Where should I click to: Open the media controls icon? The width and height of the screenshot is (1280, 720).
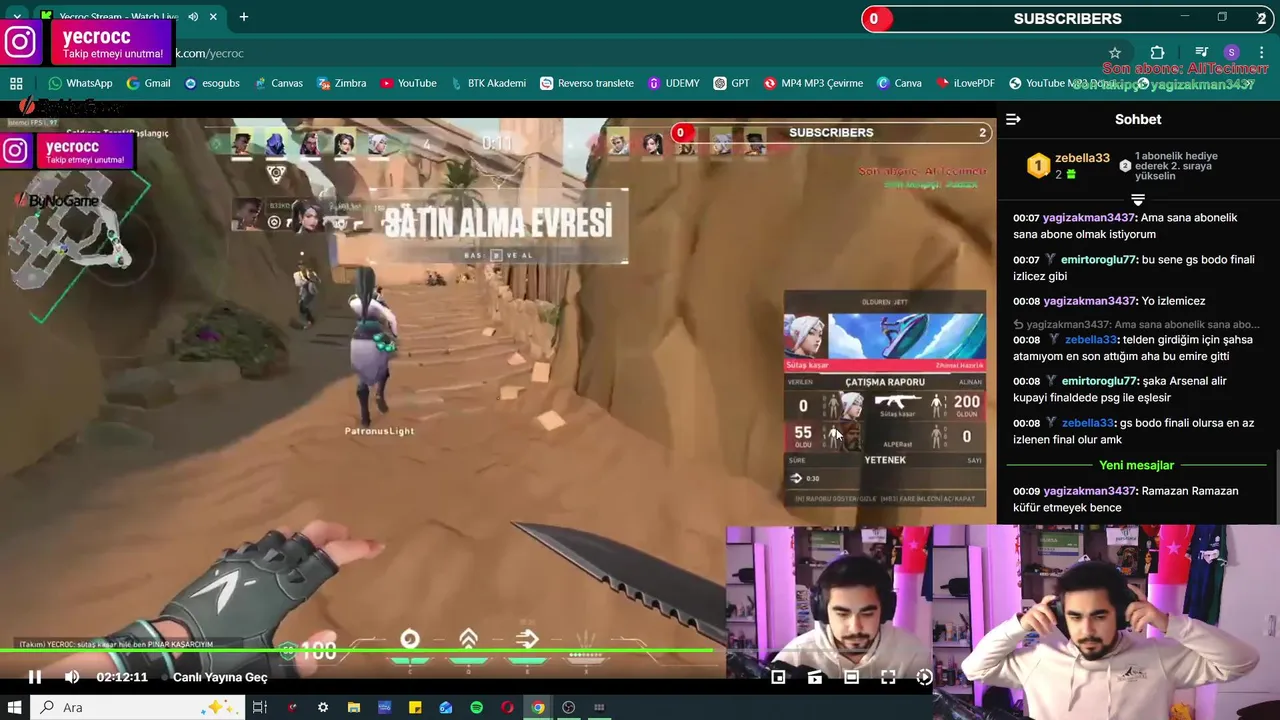[x=1202, y=53]
